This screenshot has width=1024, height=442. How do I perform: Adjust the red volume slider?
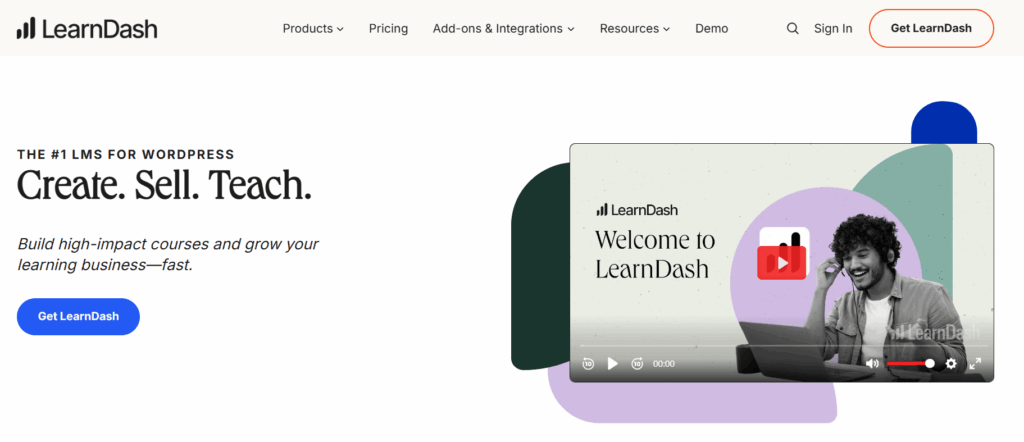(x=910, y=364)
